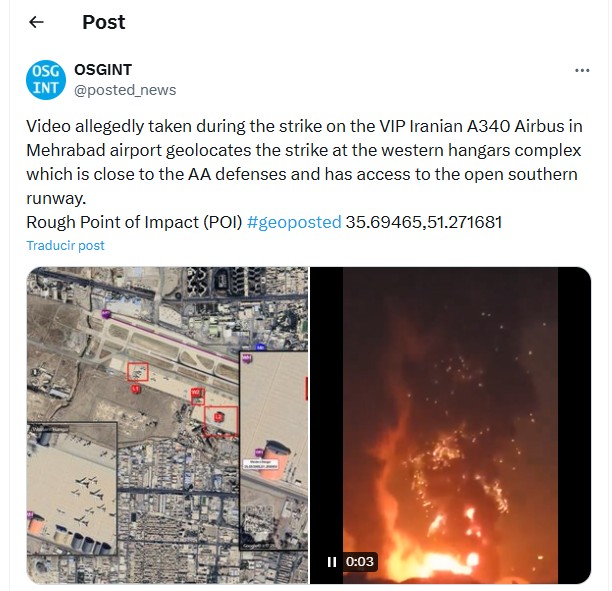Click the Post header title
The width and height of the screenshot is (612, 591).
(103, 22)
